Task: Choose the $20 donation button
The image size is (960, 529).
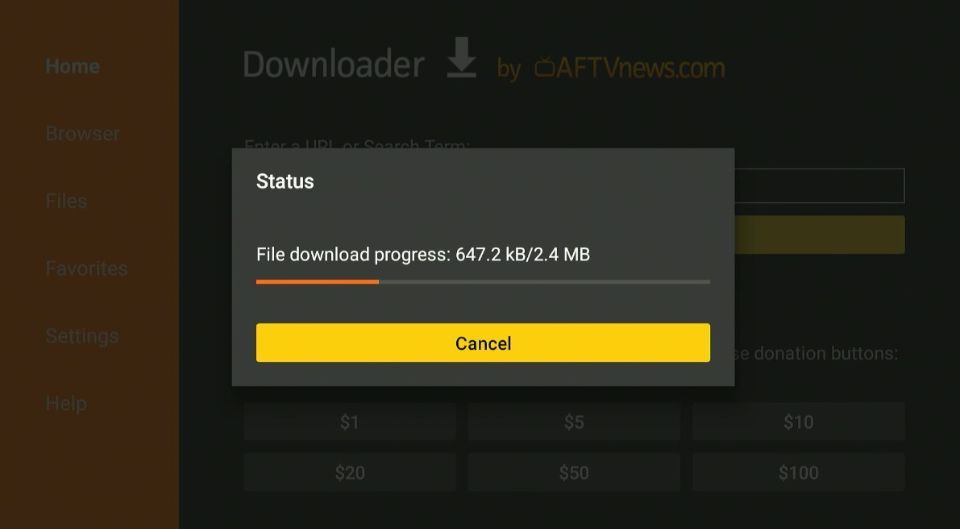Action: [350, 472]
